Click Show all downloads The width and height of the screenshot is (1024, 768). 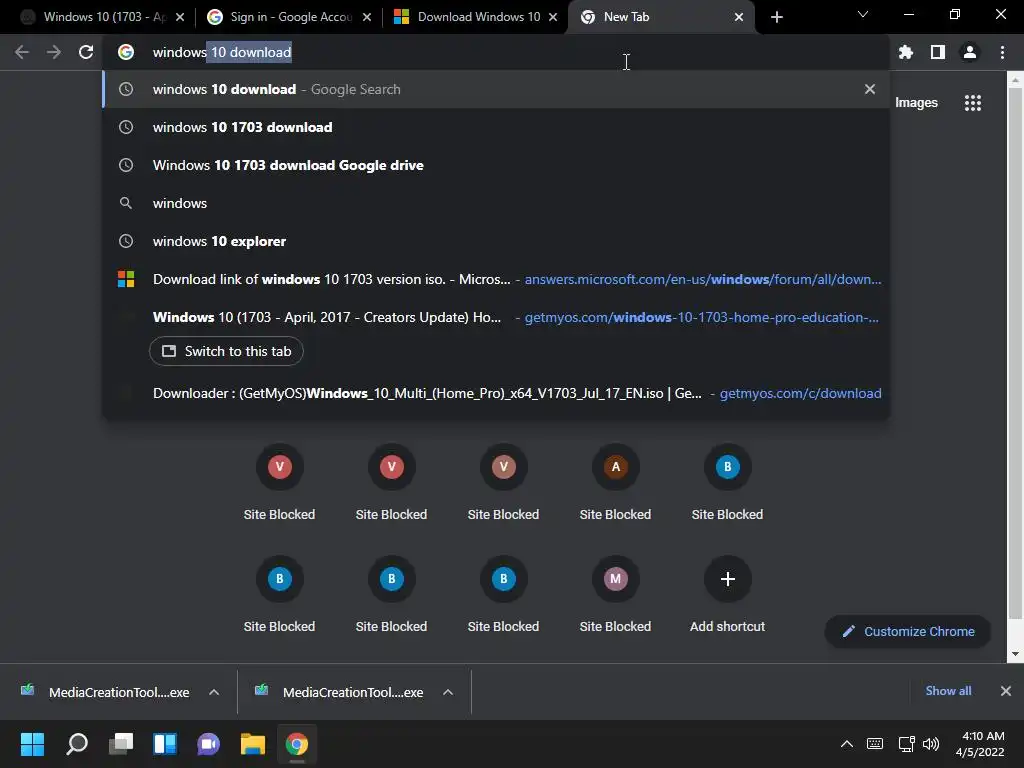(x=948, y=691)
